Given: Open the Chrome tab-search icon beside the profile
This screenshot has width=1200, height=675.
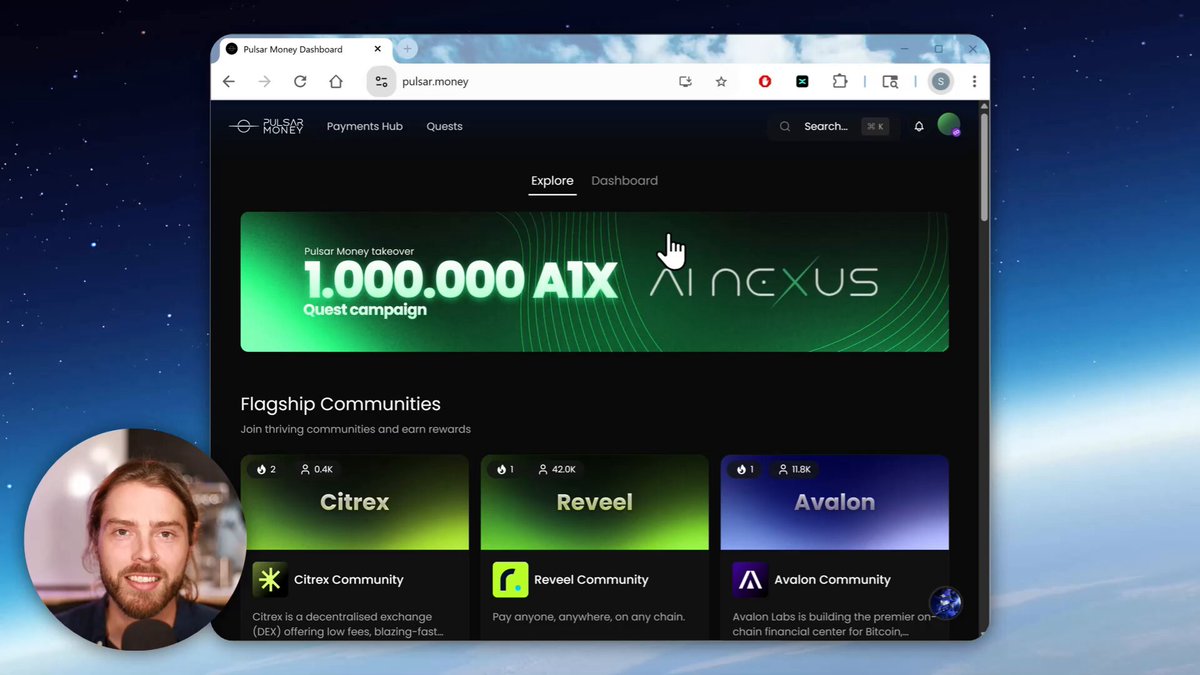Looking at the screenshot, I should [x=890, y=82].
